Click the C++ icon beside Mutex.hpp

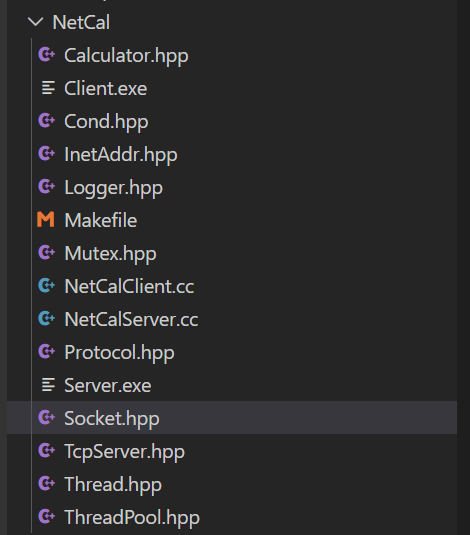point(46,252)
